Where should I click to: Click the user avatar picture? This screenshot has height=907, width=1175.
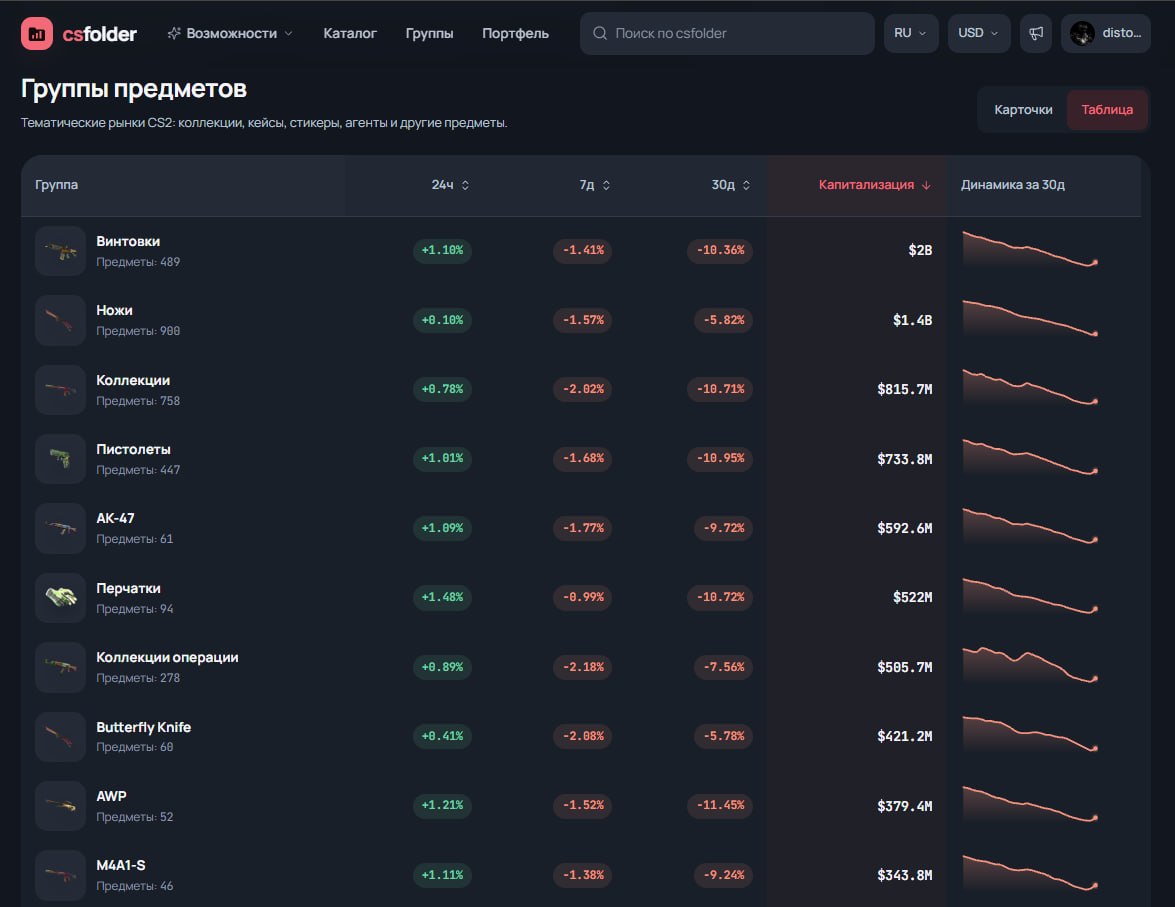(1082, 33)
